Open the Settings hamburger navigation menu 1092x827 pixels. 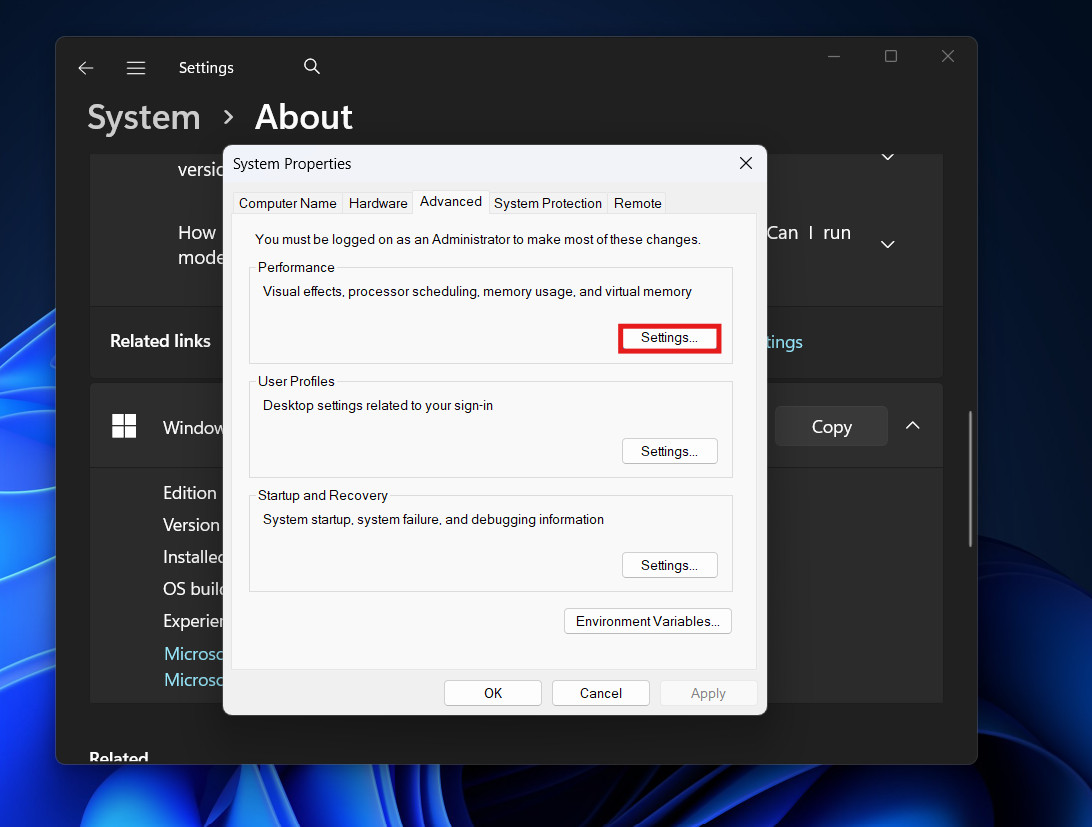136,68
